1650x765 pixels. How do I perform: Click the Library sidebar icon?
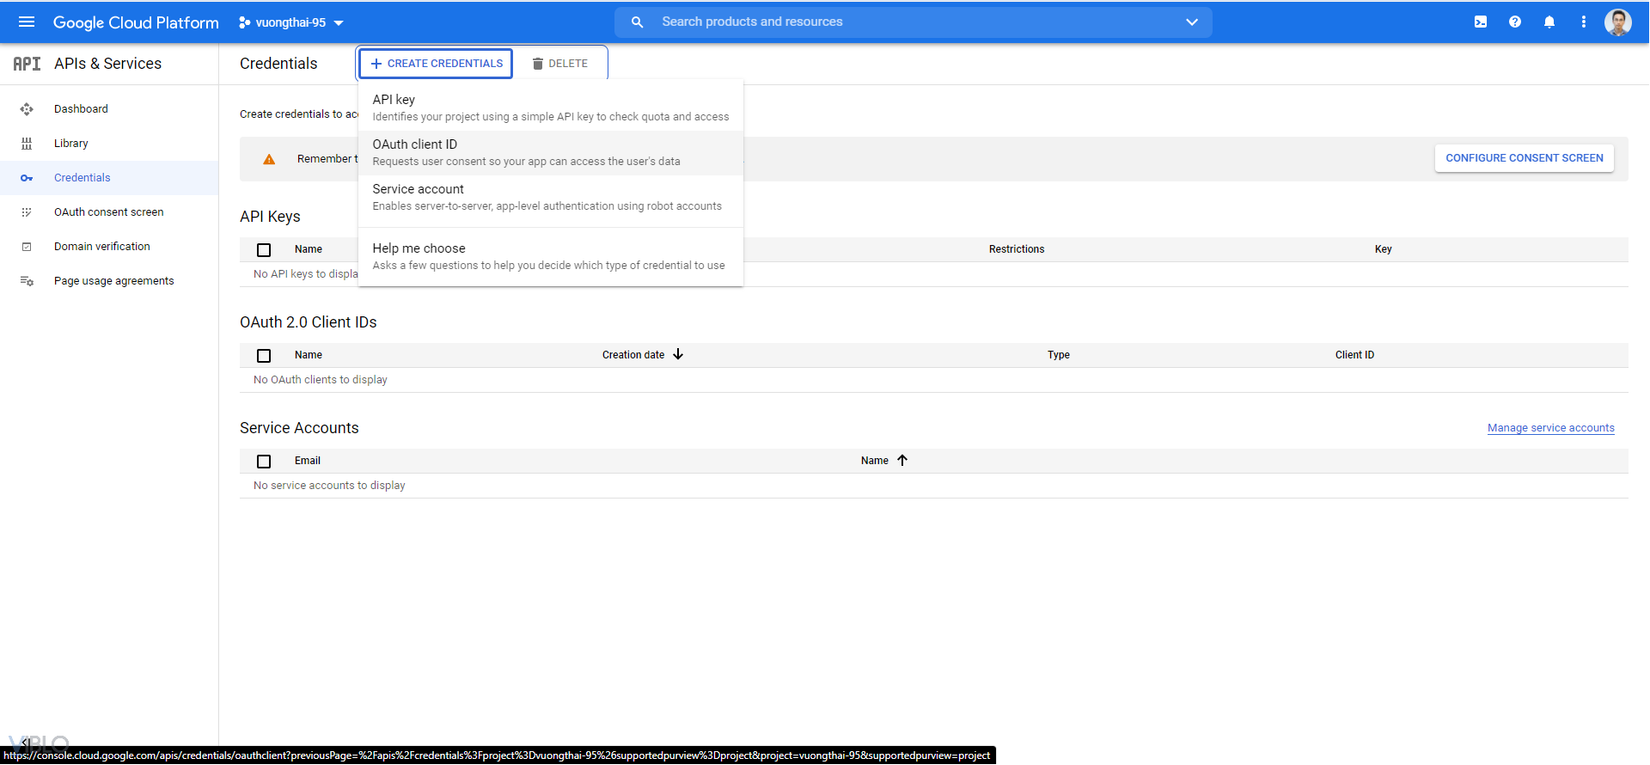(27, 143)
